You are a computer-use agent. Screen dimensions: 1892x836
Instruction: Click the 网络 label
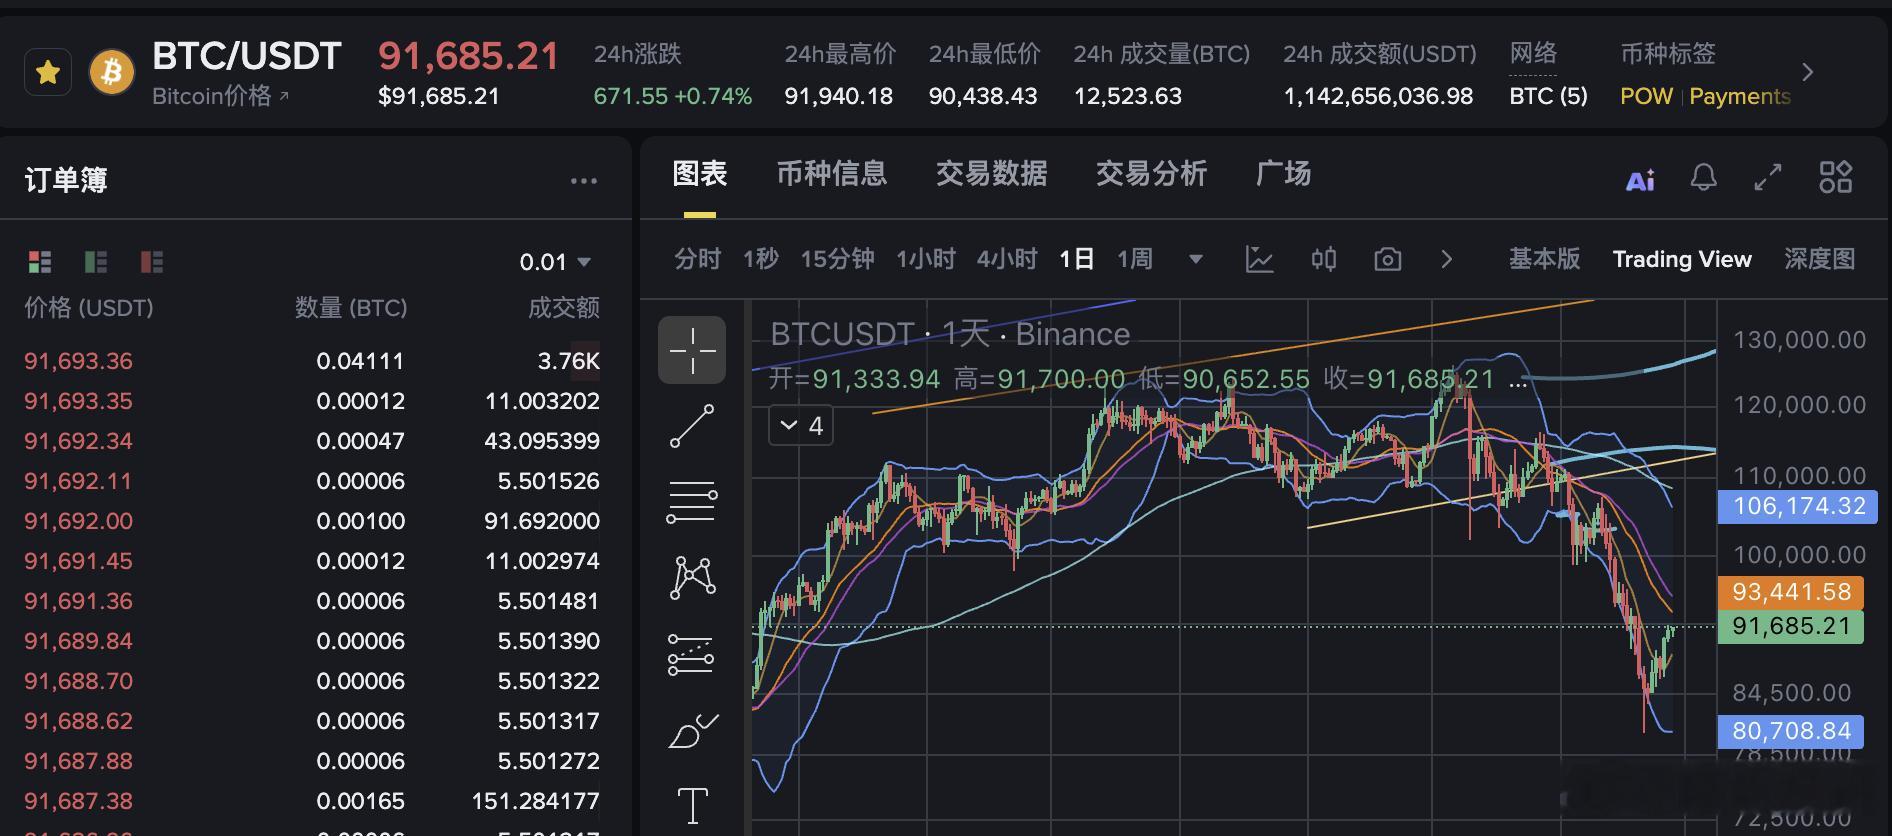pos(1533,54)
